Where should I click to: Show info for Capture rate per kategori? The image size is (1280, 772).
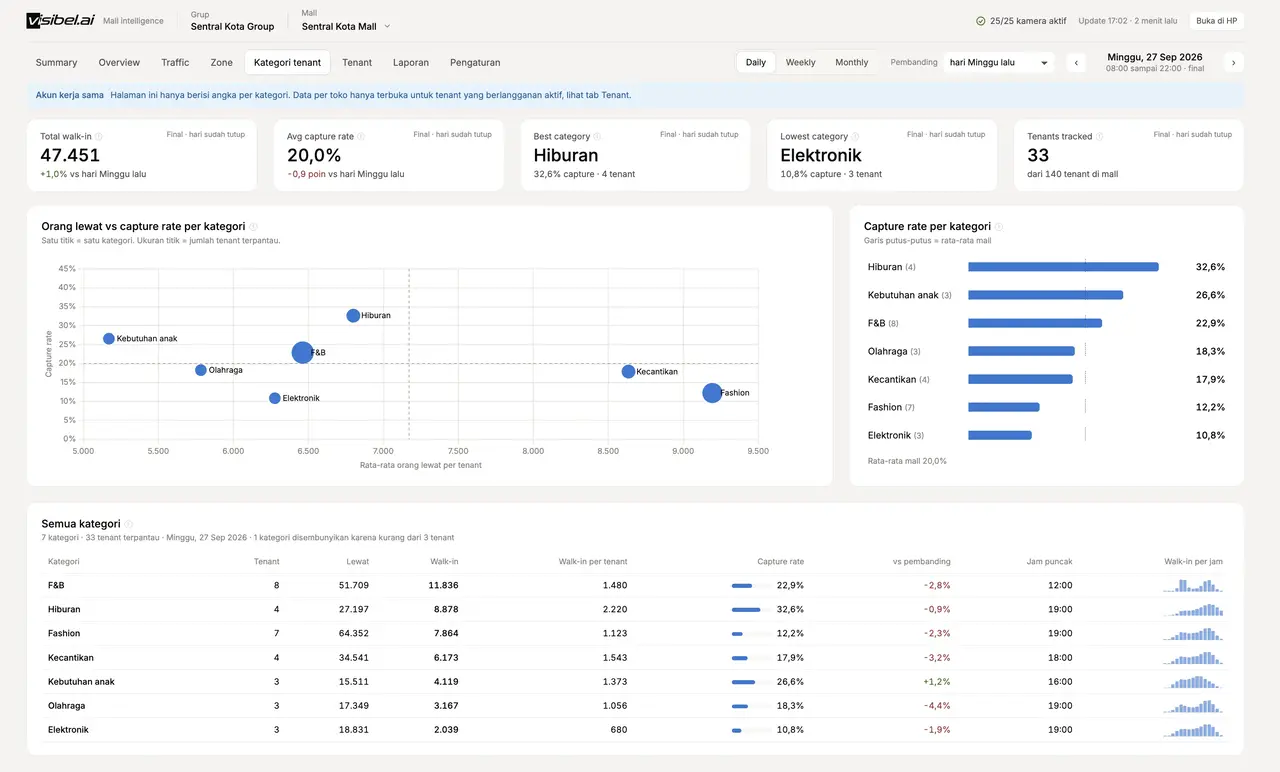pos(999,227)
